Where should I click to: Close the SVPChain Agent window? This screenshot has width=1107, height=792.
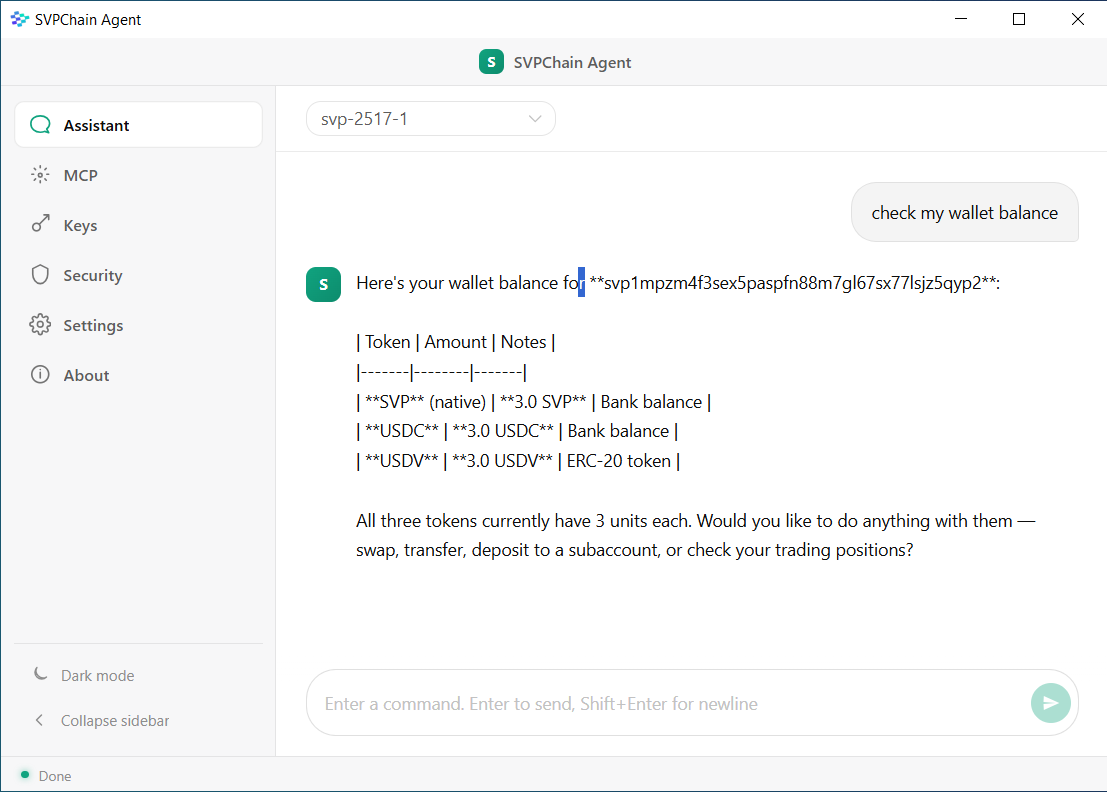click(1077, 19)
